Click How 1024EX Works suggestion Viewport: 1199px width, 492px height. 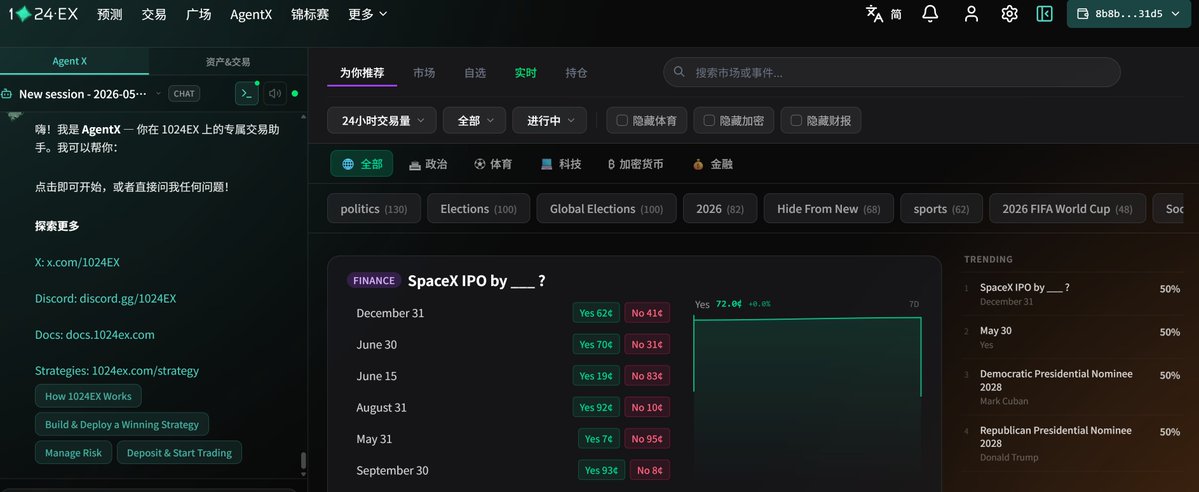[x=88, y=396]
